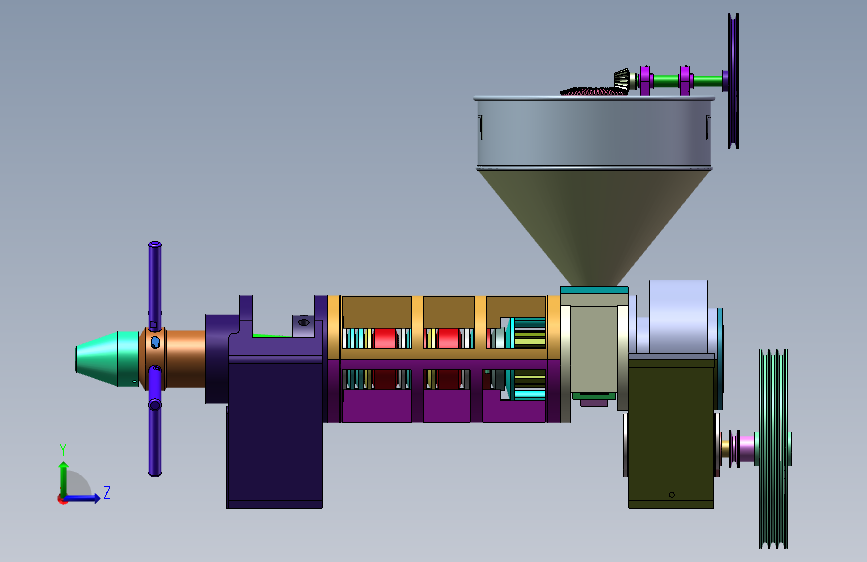The width and height of the screenshot is (867, 562).
Task: Select the gray cylindrical hopper bin
Action: [594, 133]
